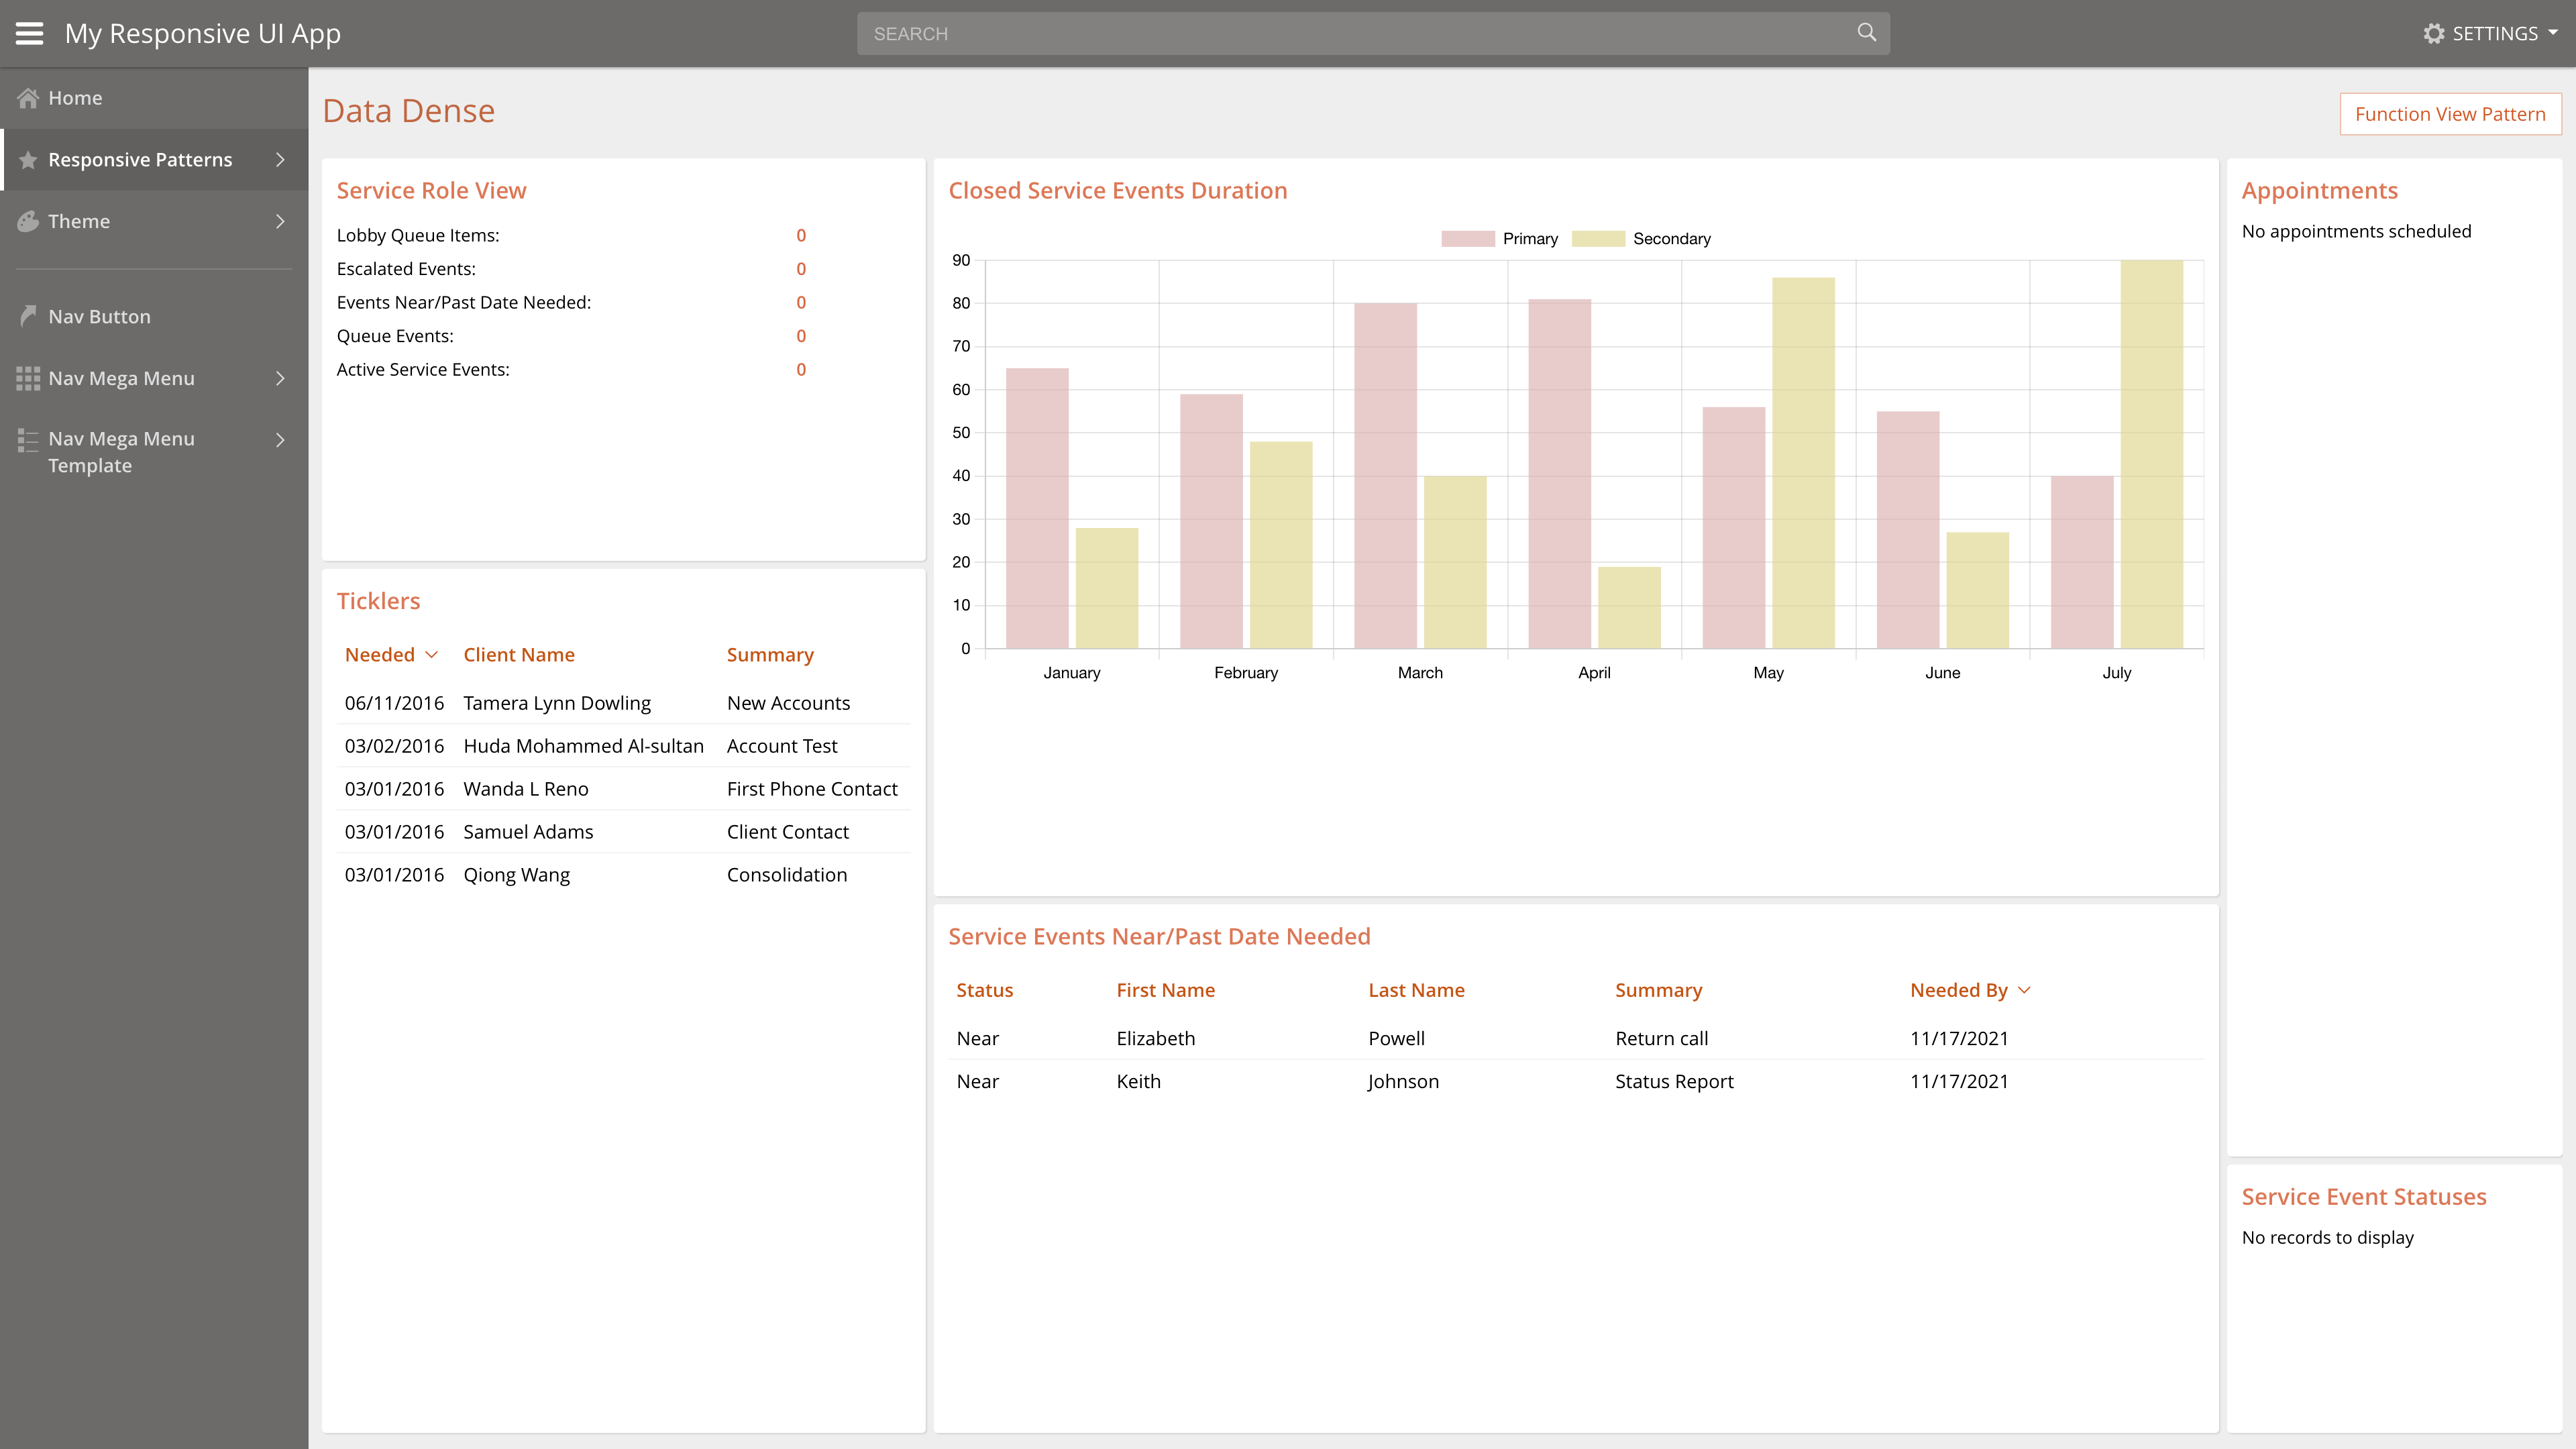2576x1449 pixels.
Task: Click the search magnifier icon
Action: pyautogui.click(x=1866, y=32)
